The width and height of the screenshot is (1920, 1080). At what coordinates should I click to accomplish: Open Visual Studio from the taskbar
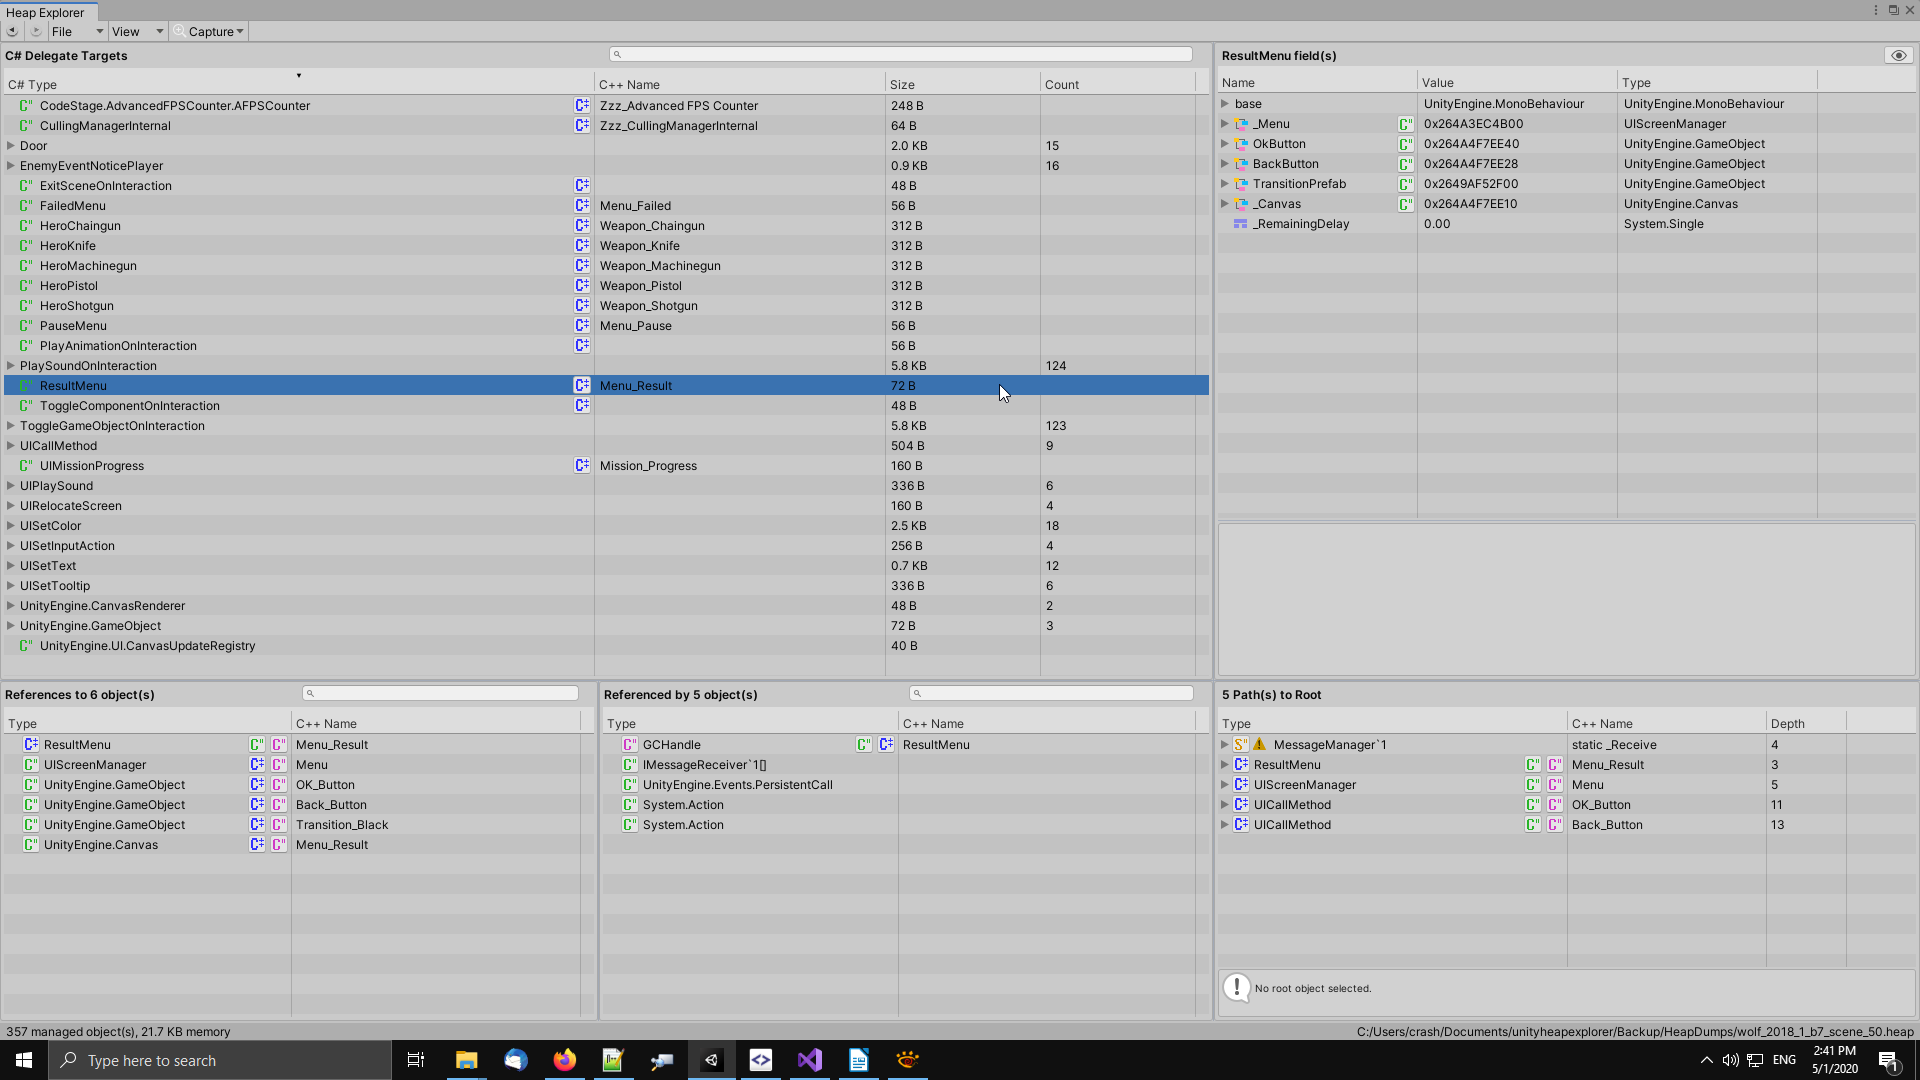(809, 1060)
